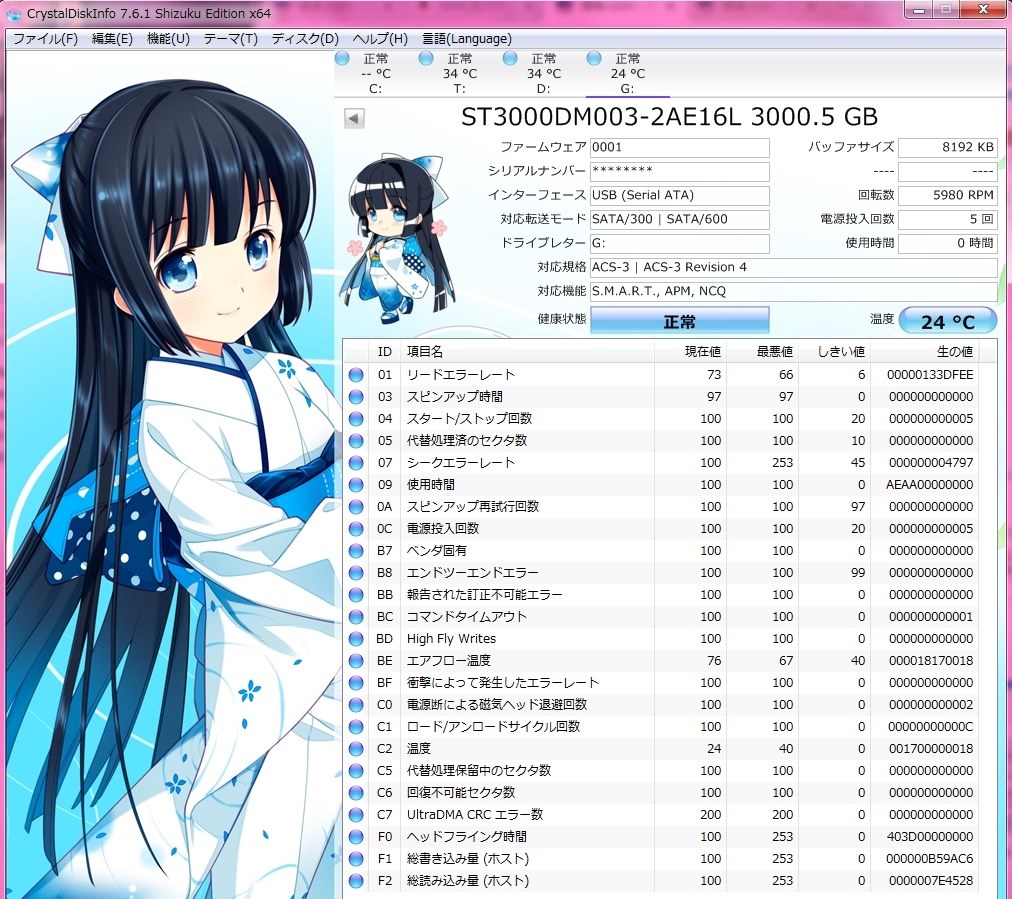Screen dimensions: 1012x899
Task: Click status orb for 09 使用時間
Action: (356, 485)
